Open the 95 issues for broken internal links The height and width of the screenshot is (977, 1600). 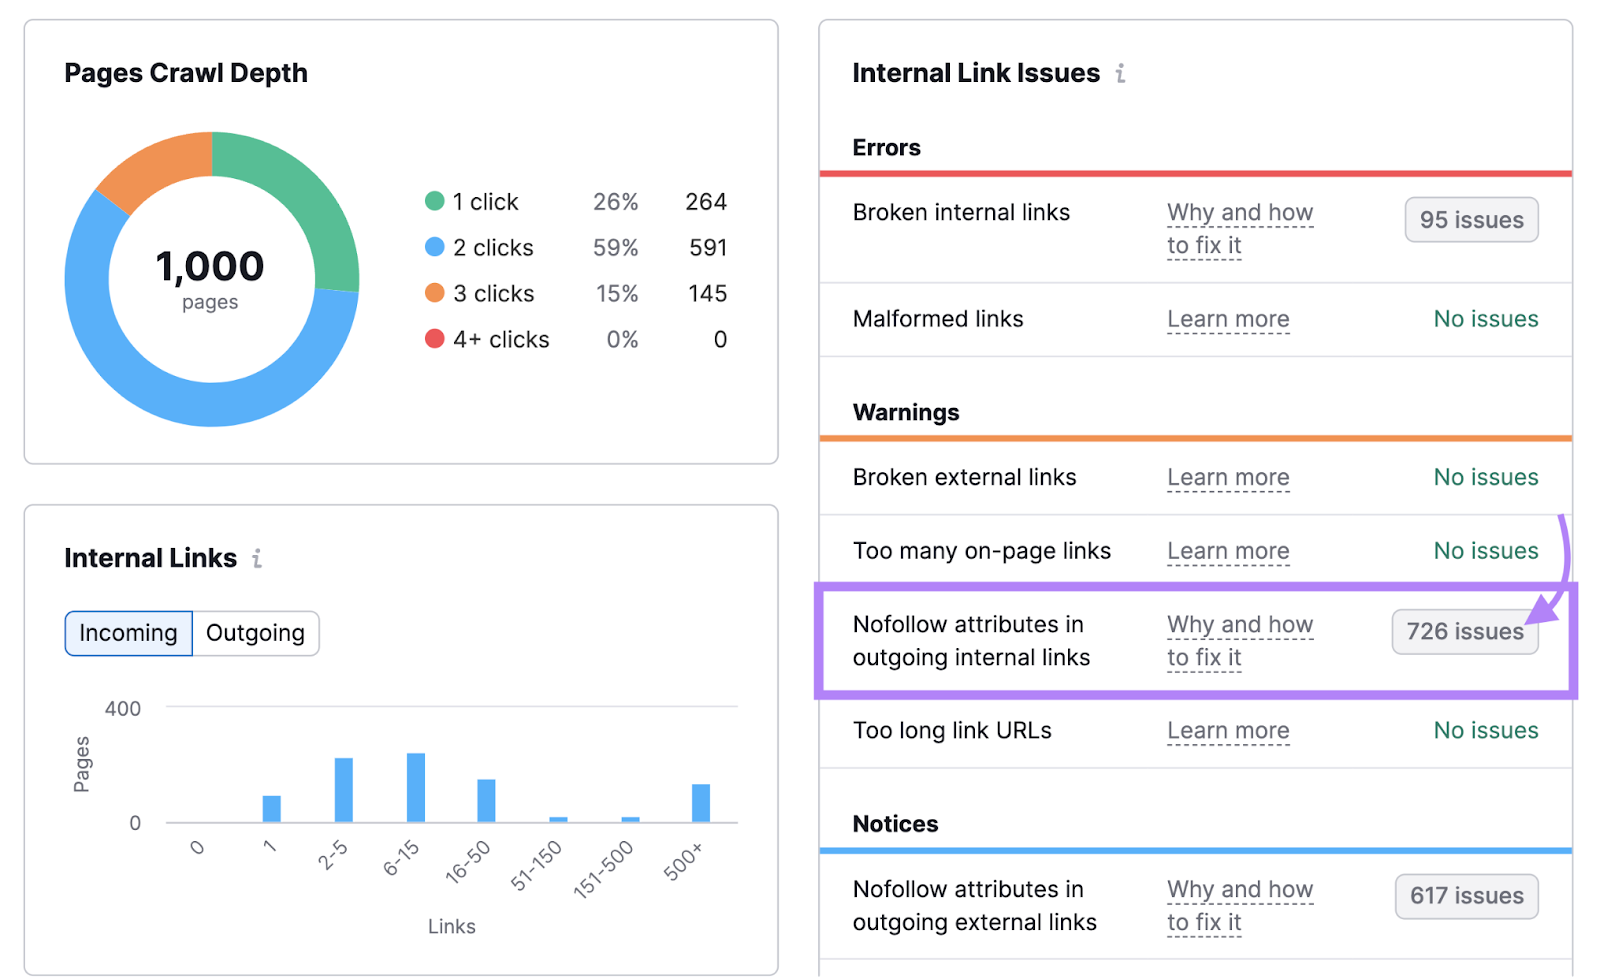(x=1470, y=219)
